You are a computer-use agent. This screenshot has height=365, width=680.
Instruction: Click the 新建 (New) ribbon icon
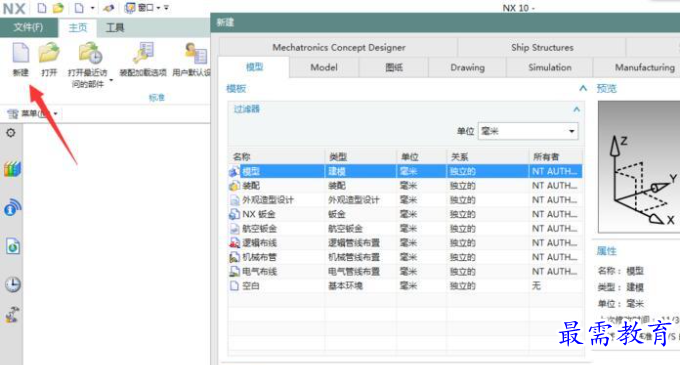coord(20,53)
